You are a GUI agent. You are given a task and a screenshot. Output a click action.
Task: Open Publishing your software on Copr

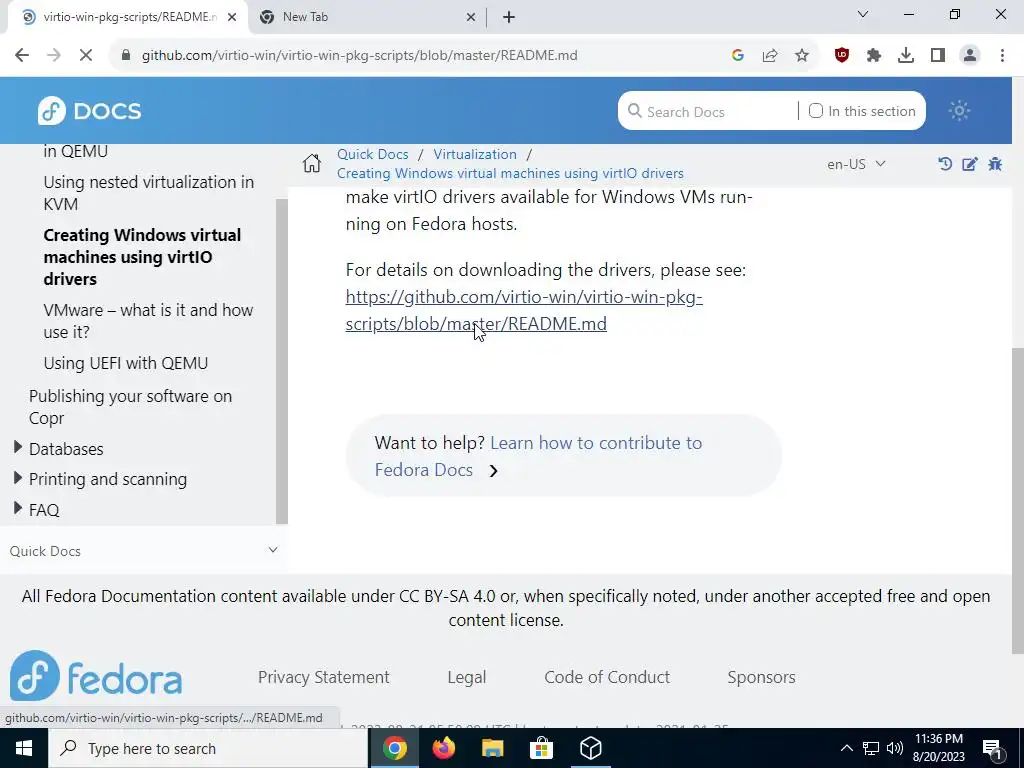point(130,407)
